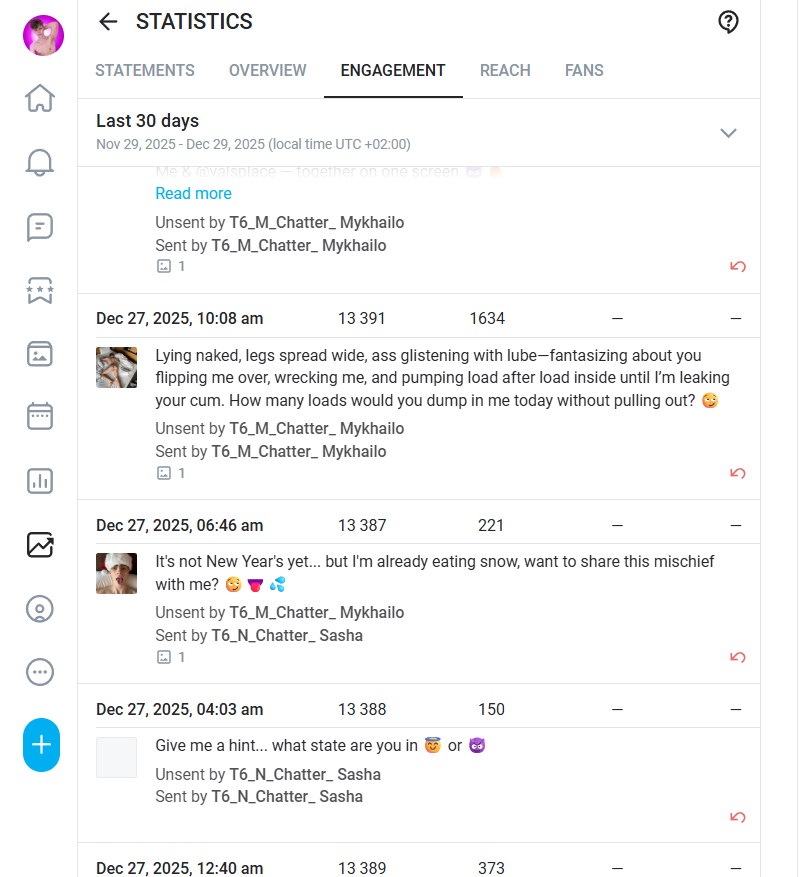Open the notifications bell icon
Viewport: 805px width, 877px height.
40,163
